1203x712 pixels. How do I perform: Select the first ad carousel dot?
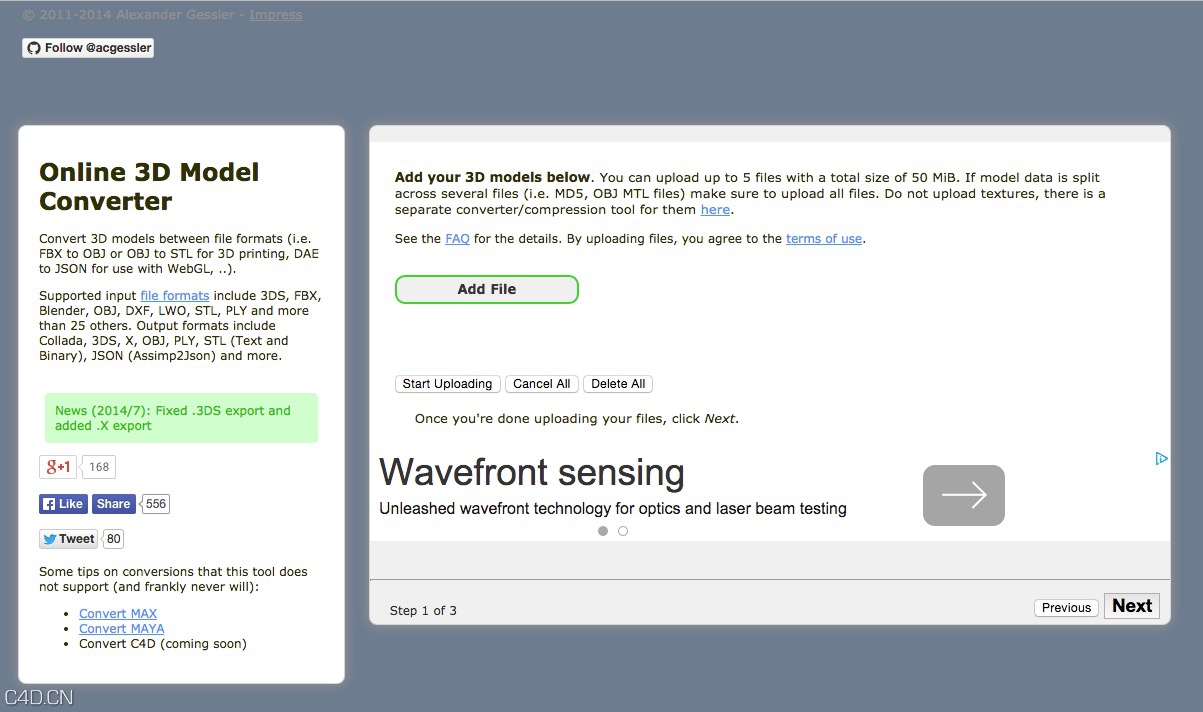(603, 531)
